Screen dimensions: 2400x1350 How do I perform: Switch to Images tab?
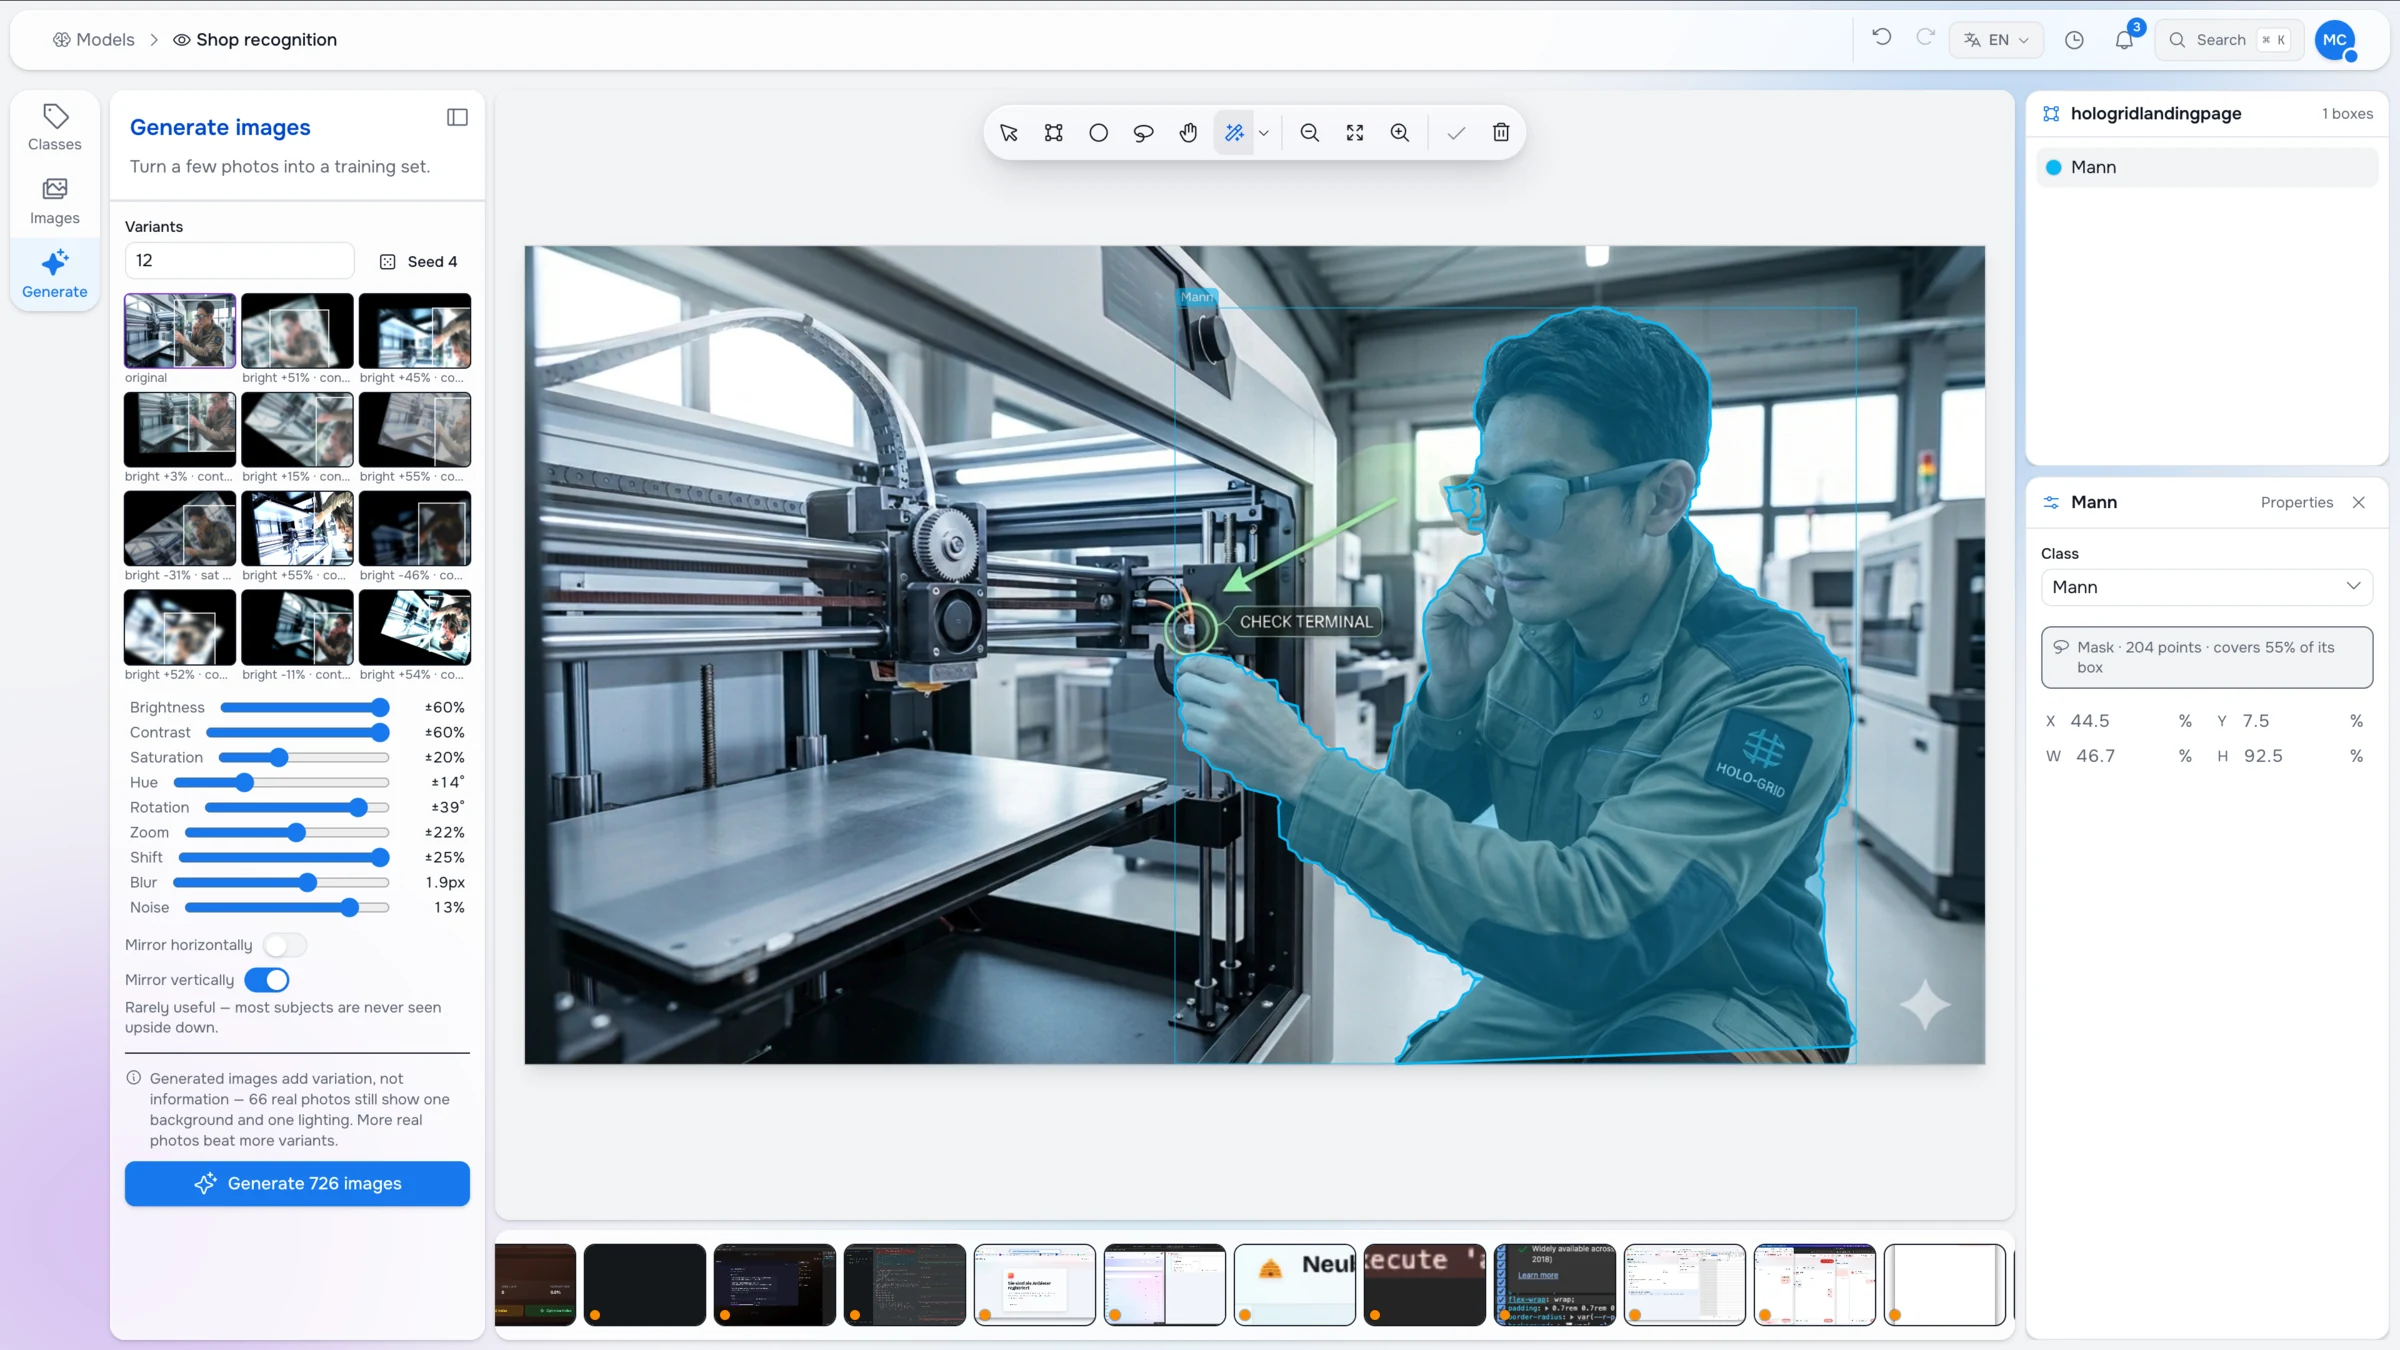[x=55, y=202]
